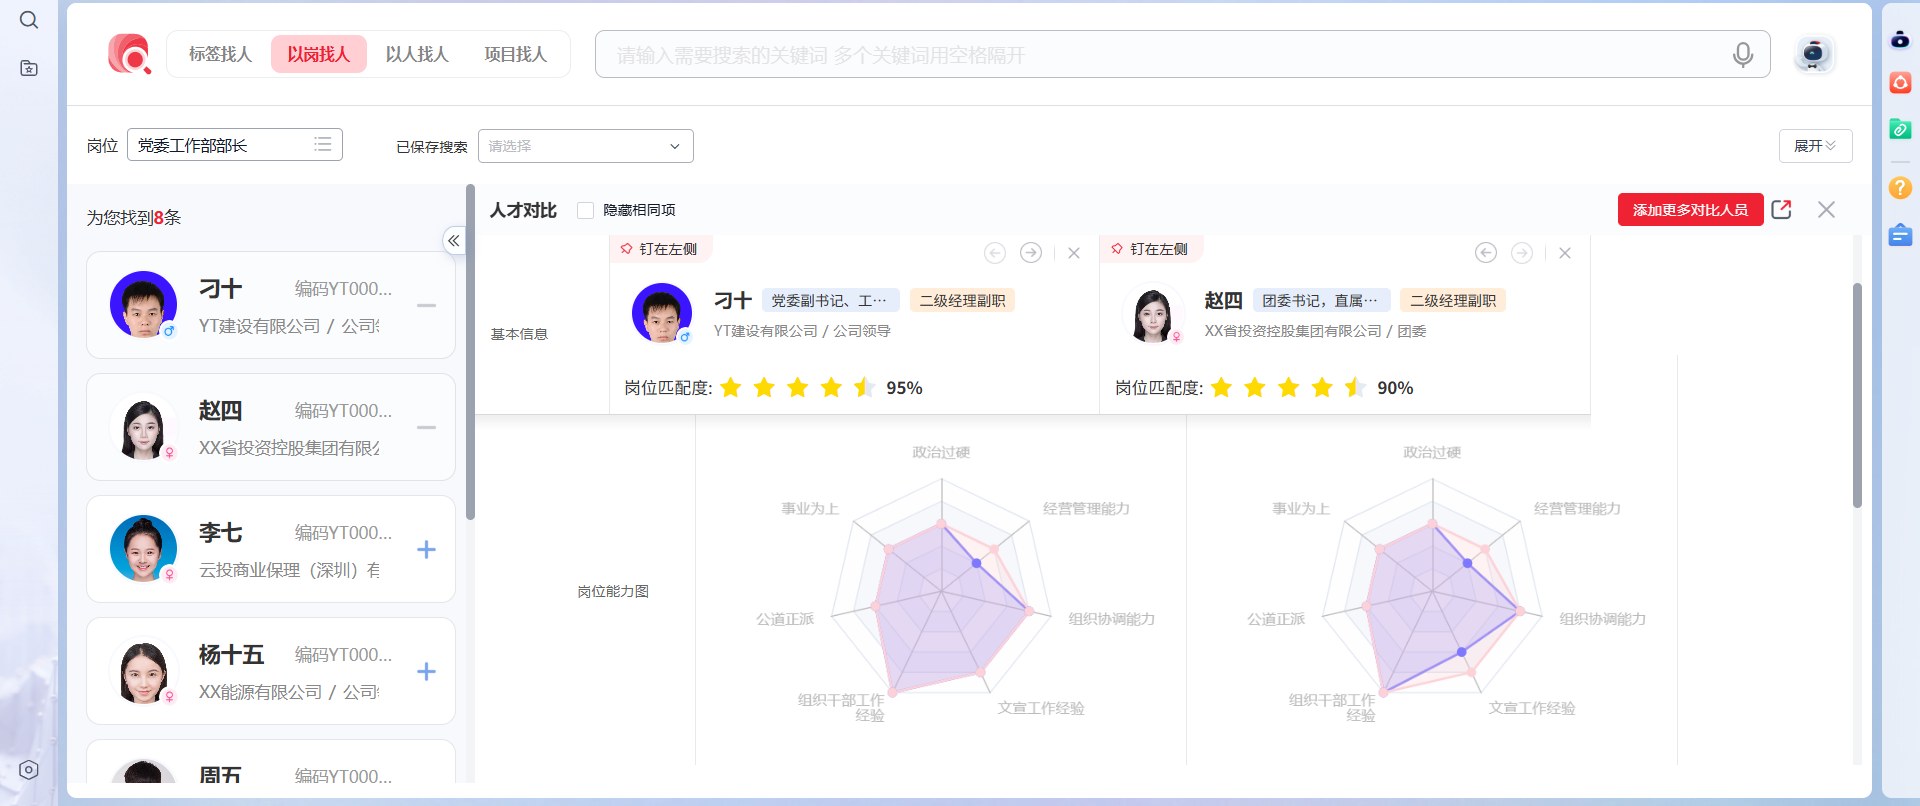This screenshot has height=806, width=1920.
Task: Click 95% match value for 刁十
Action: (x=904, y=388)
